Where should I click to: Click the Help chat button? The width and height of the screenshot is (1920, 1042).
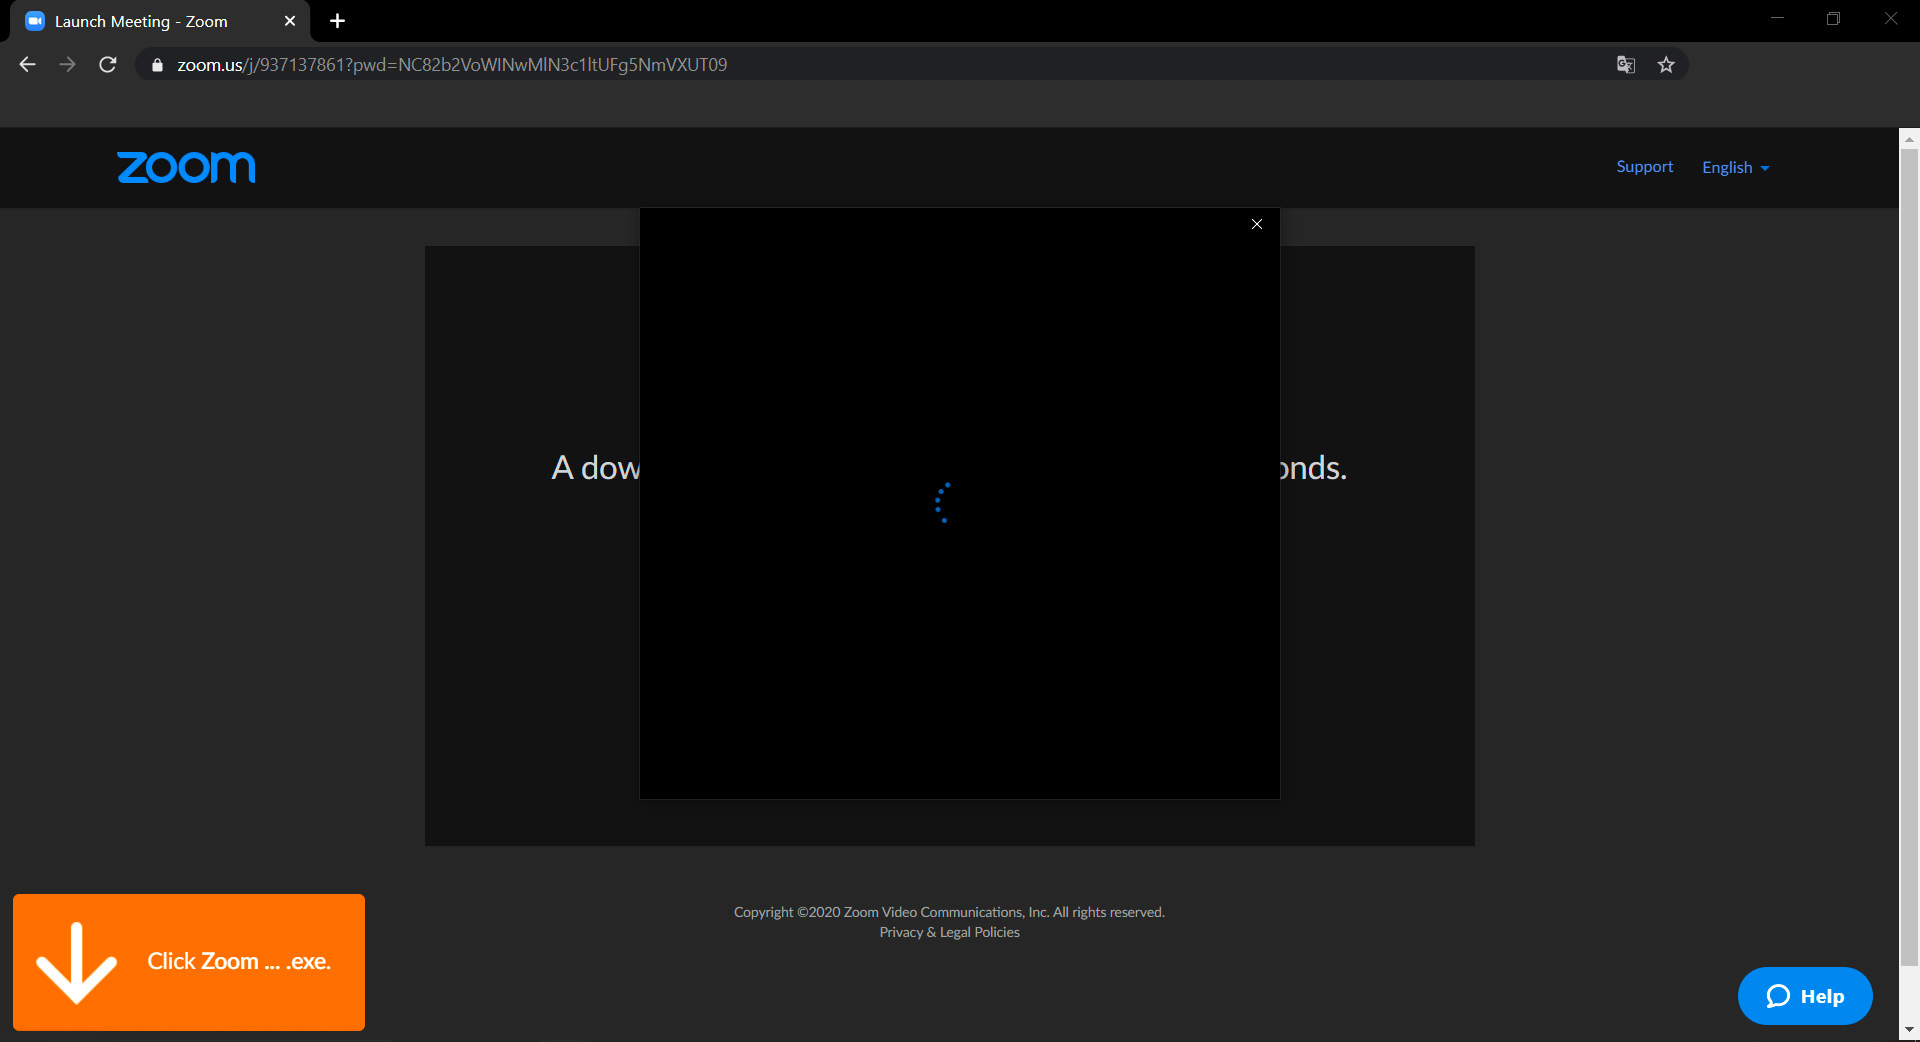(x=1805, y=996)
